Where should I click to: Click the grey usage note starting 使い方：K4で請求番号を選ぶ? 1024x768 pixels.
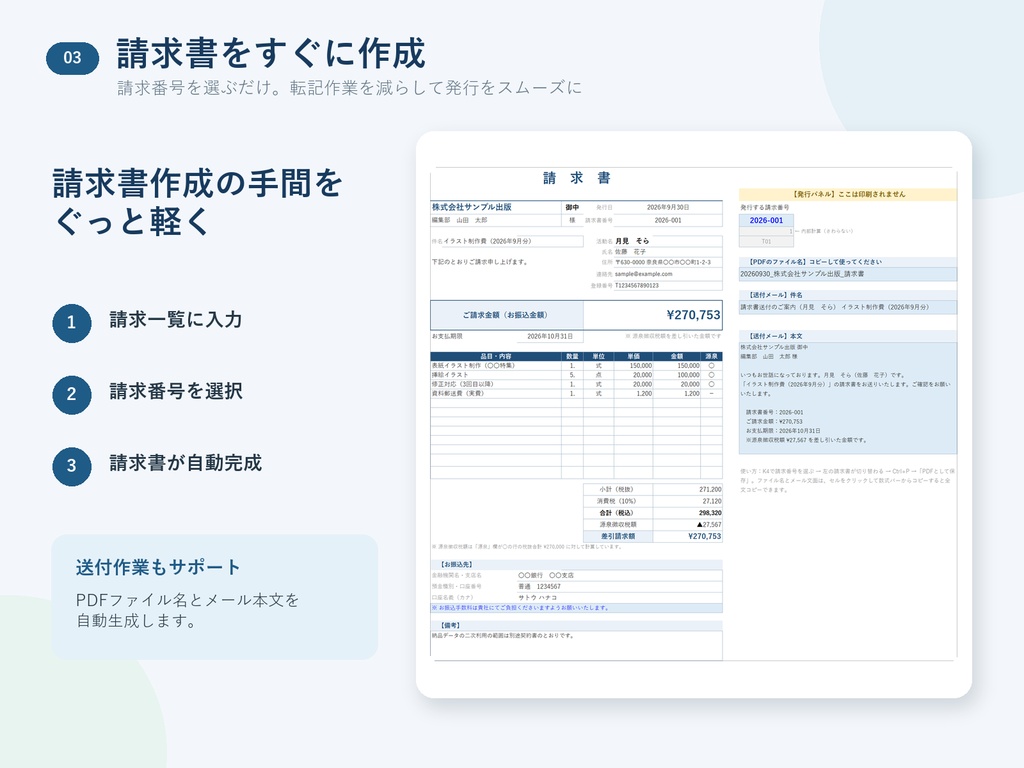(x=848, y=480)
